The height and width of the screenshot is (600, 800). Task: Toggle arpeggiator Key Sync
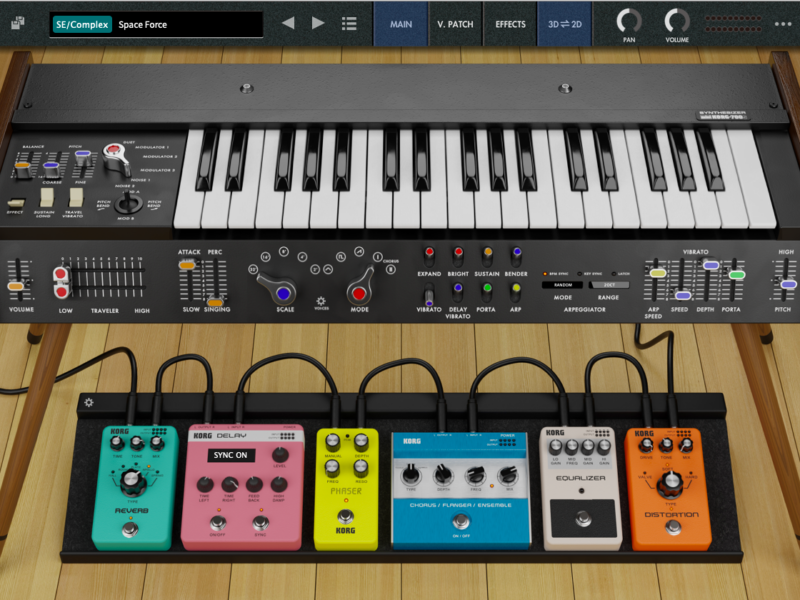click(x=590, y=273)
